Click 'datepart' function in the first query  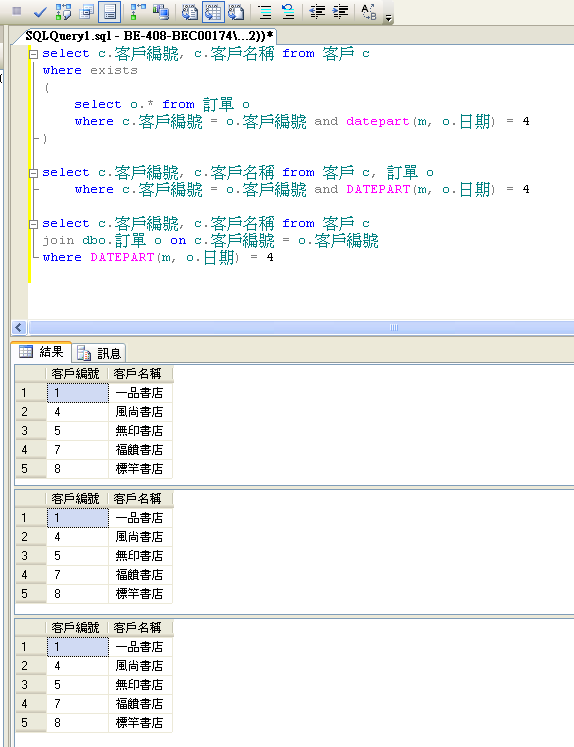378,121
